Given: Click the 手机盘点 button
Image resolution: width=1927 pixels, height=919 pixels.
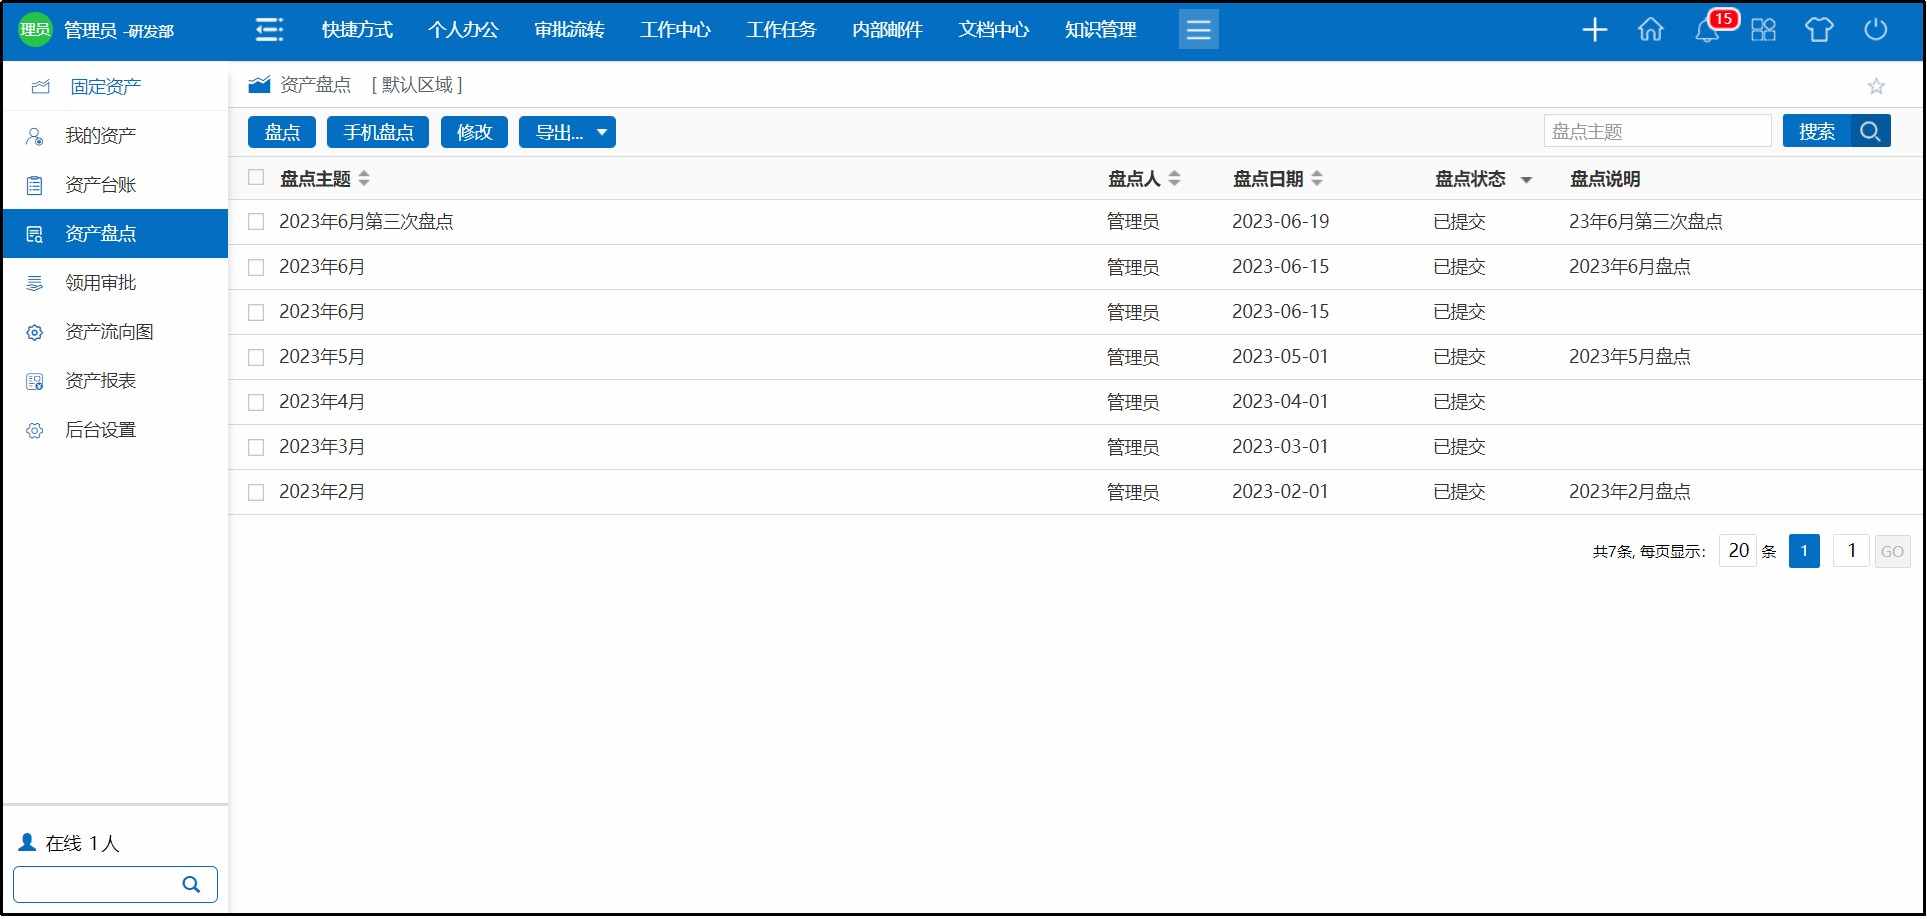Looking at the screenshot, I should click(x=378, y=132).
